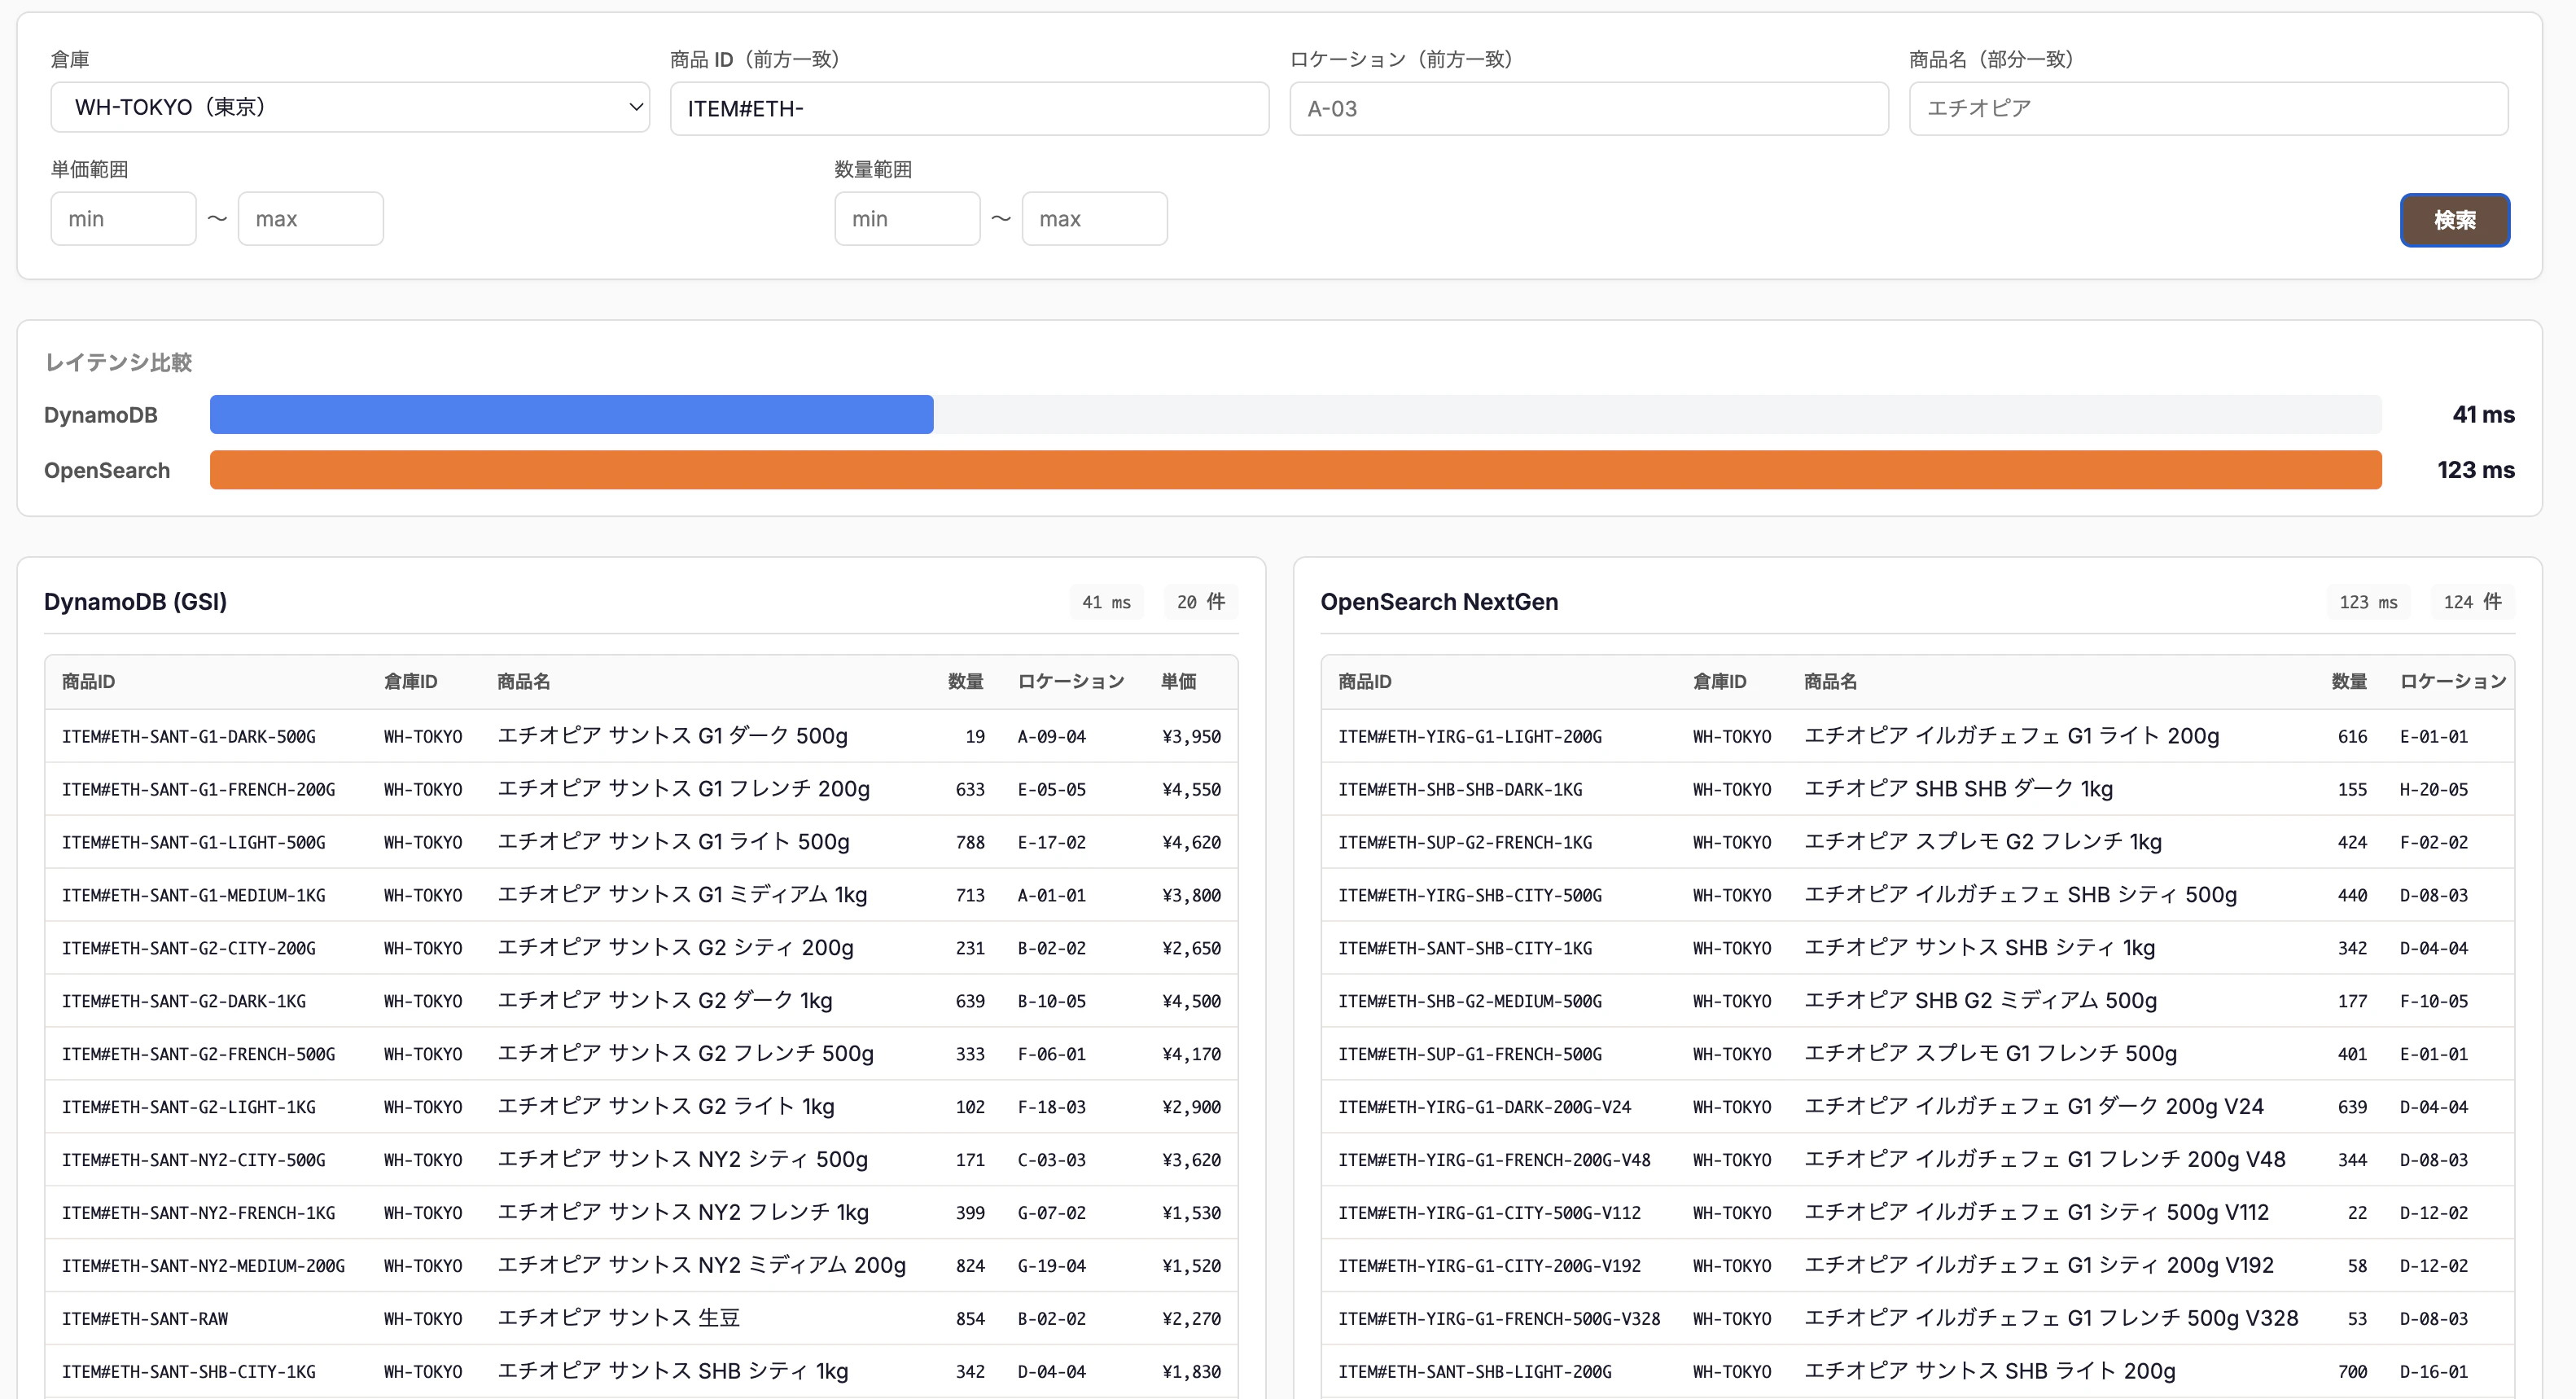The image size is (2576, 1399).
Task: Click the DynamoDB 41 ms badge
Action: point(1106,602)
